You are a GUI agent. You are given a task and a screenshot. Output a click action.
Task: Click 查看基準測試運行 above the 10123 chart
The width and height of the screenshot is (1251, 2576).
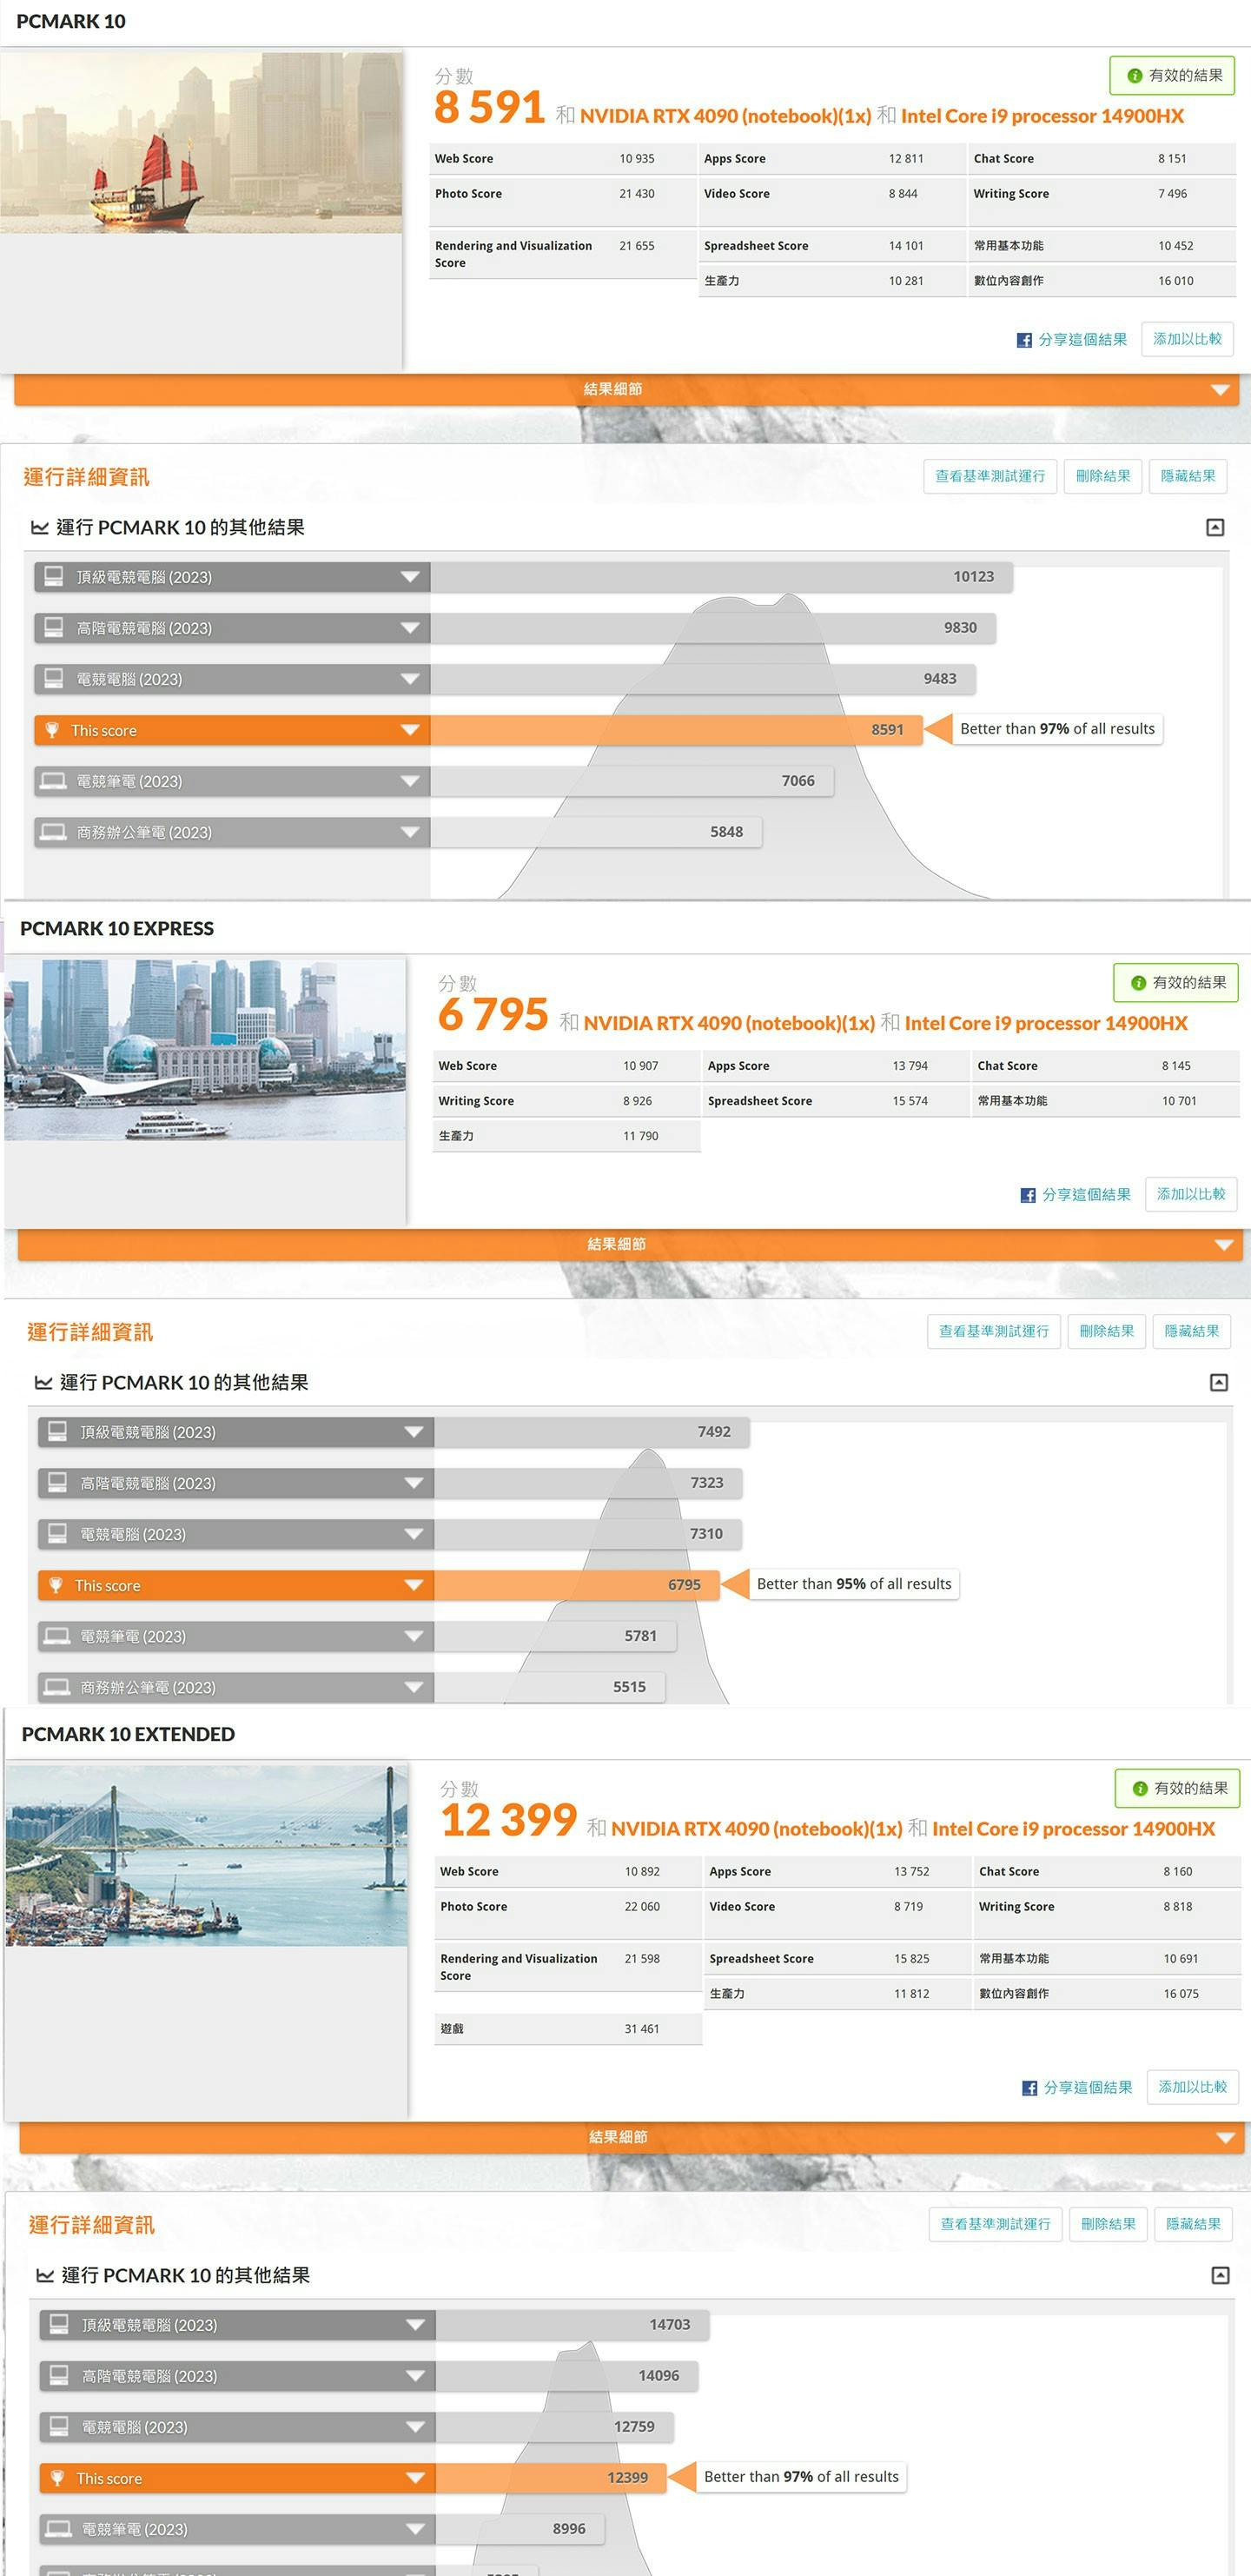pyautogui.click(x=990, y=476)
